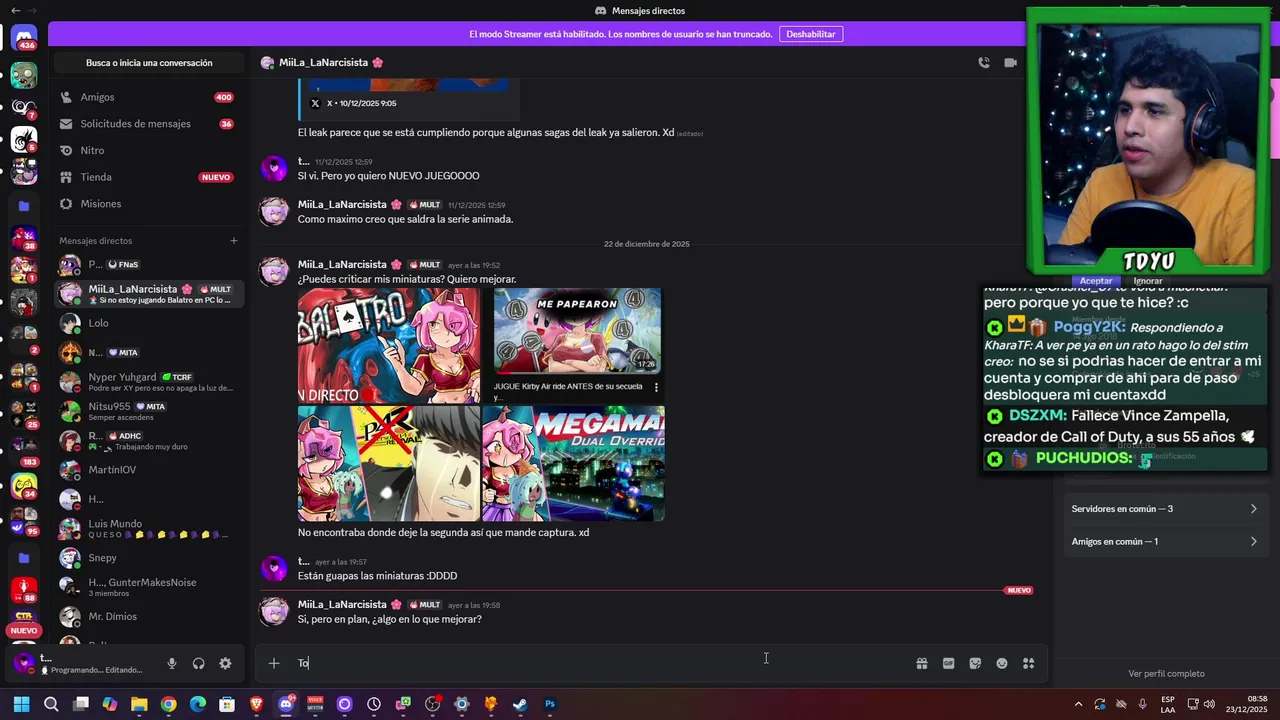The image size is (1280, 720).
Task: Open DM with Nyper Yuhgard
Action: pyautogui.click(x=148, y=382)
